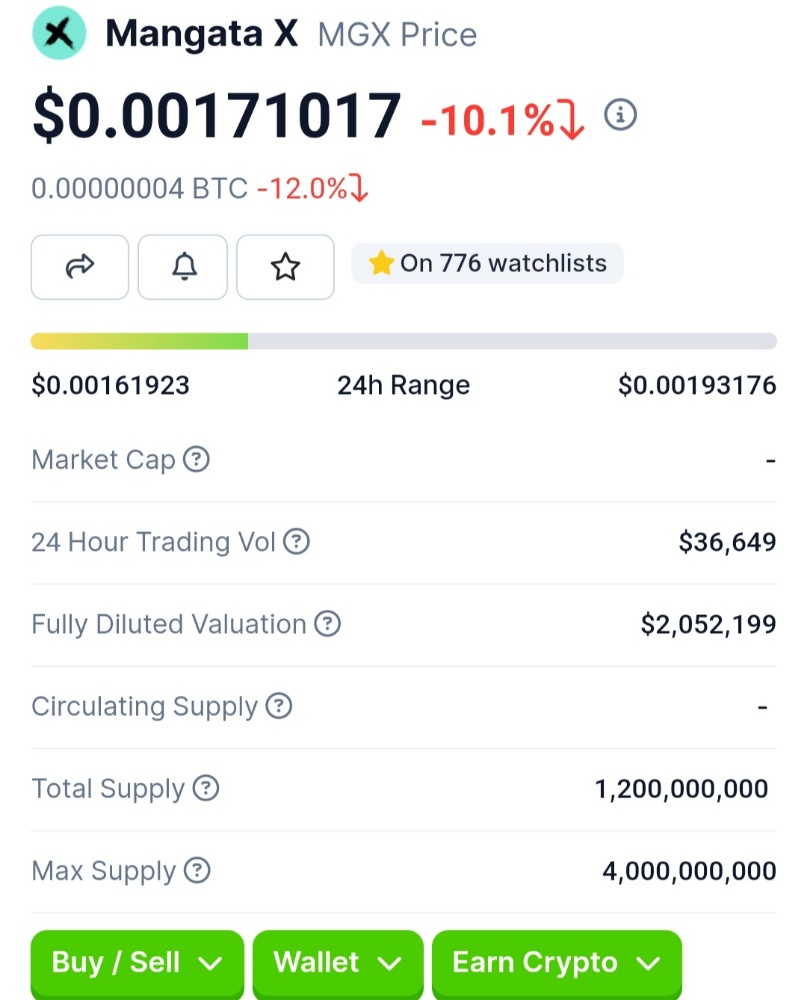Add coin to watchlist star icon
The height and width of the screenshot is (1000, 807).
click(285, 266)
